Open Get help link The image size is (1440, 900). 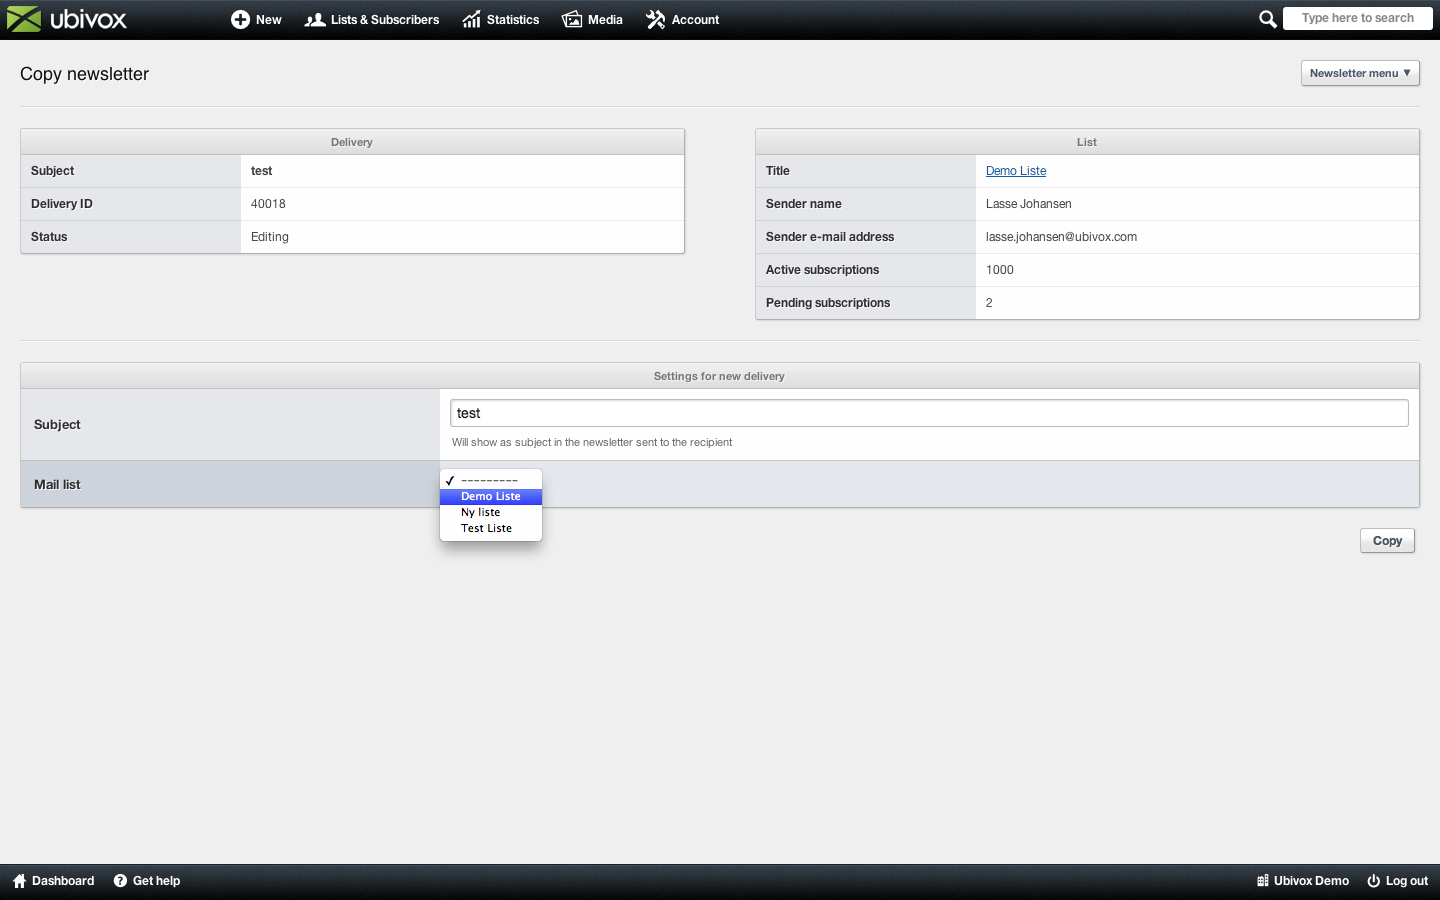pos(147,881)
